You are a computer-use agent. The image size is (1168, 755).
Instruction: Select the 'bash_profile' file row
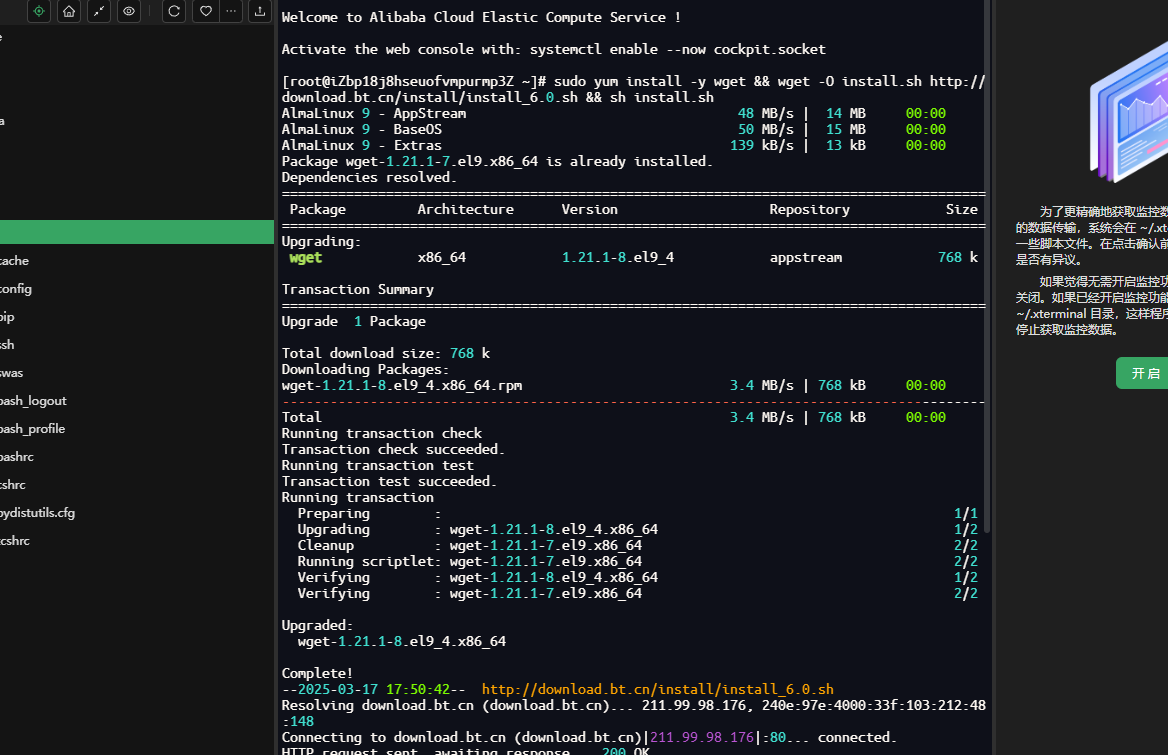(x=137, y=429)
